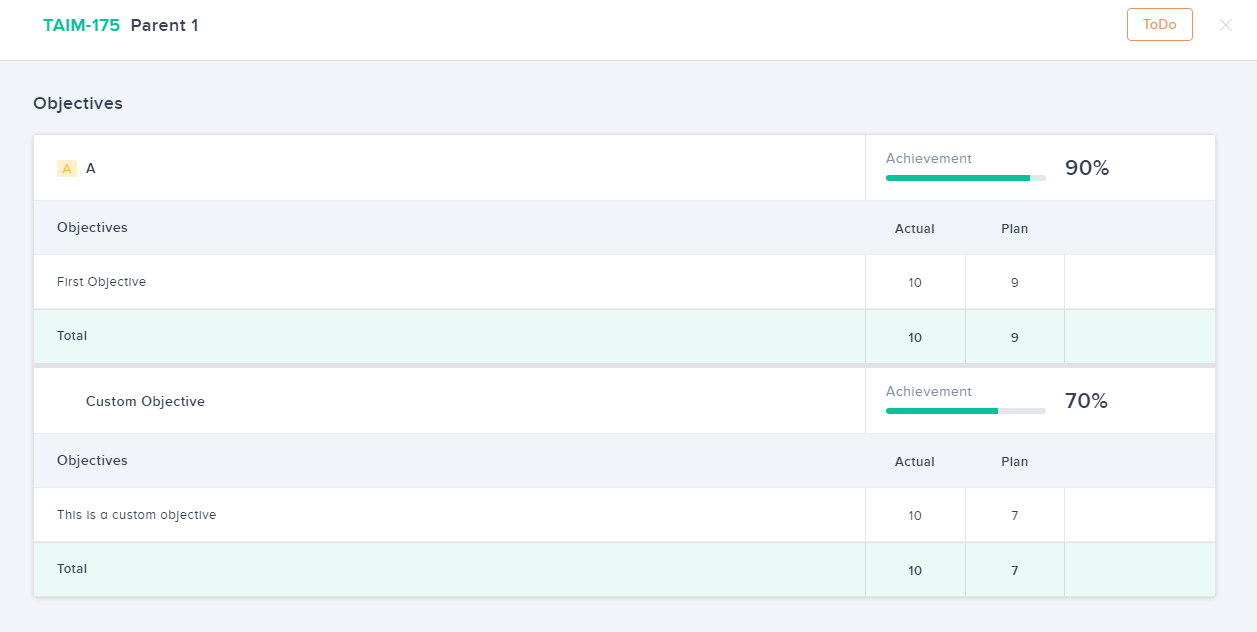Click the Parent 1 title text
Image resolution: width=1257 pixels, height=632 pixels.
click(165, 26)
